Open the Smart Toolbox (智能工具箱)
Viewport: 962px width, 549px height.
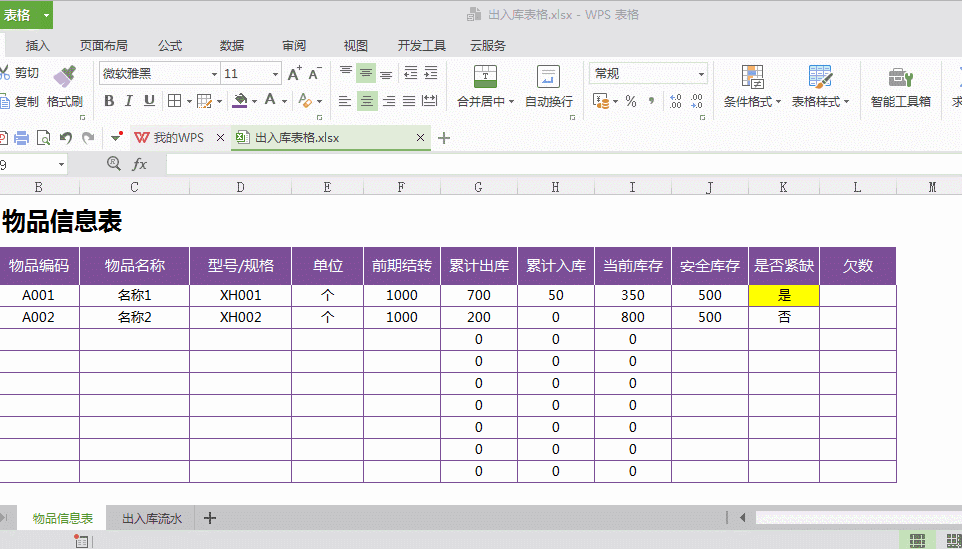coord(901,86)
